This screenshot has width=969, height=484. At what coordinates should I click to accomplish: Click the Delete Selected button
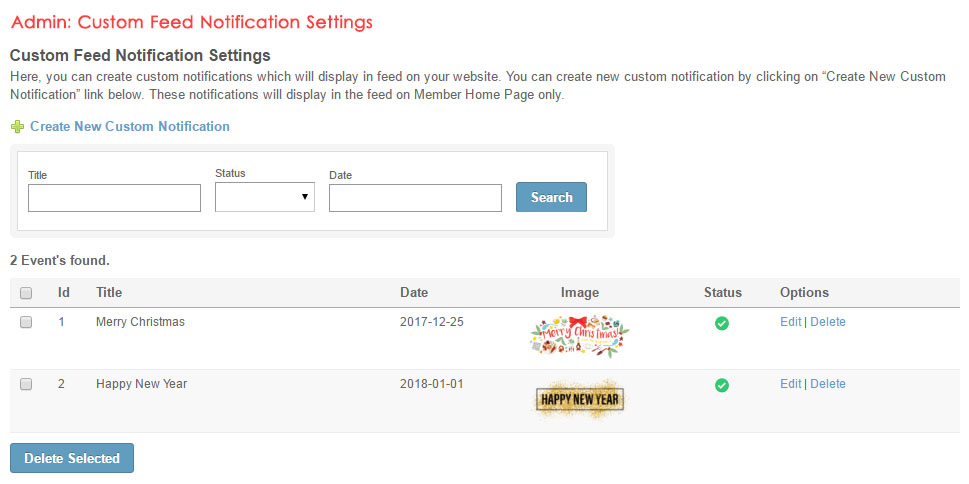(x=72, y=458)
